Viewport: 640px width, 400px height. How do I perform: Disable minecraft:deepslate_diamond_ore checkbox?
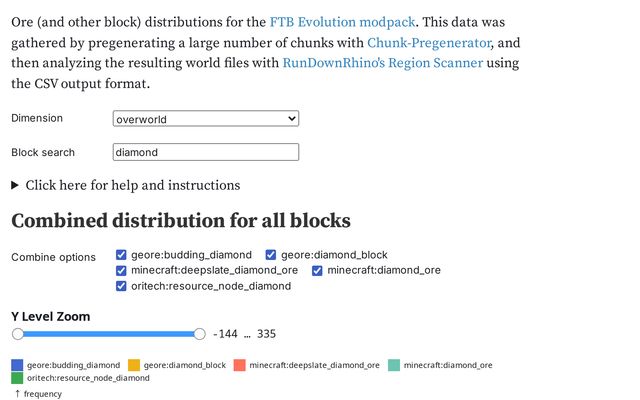point(121,271)
